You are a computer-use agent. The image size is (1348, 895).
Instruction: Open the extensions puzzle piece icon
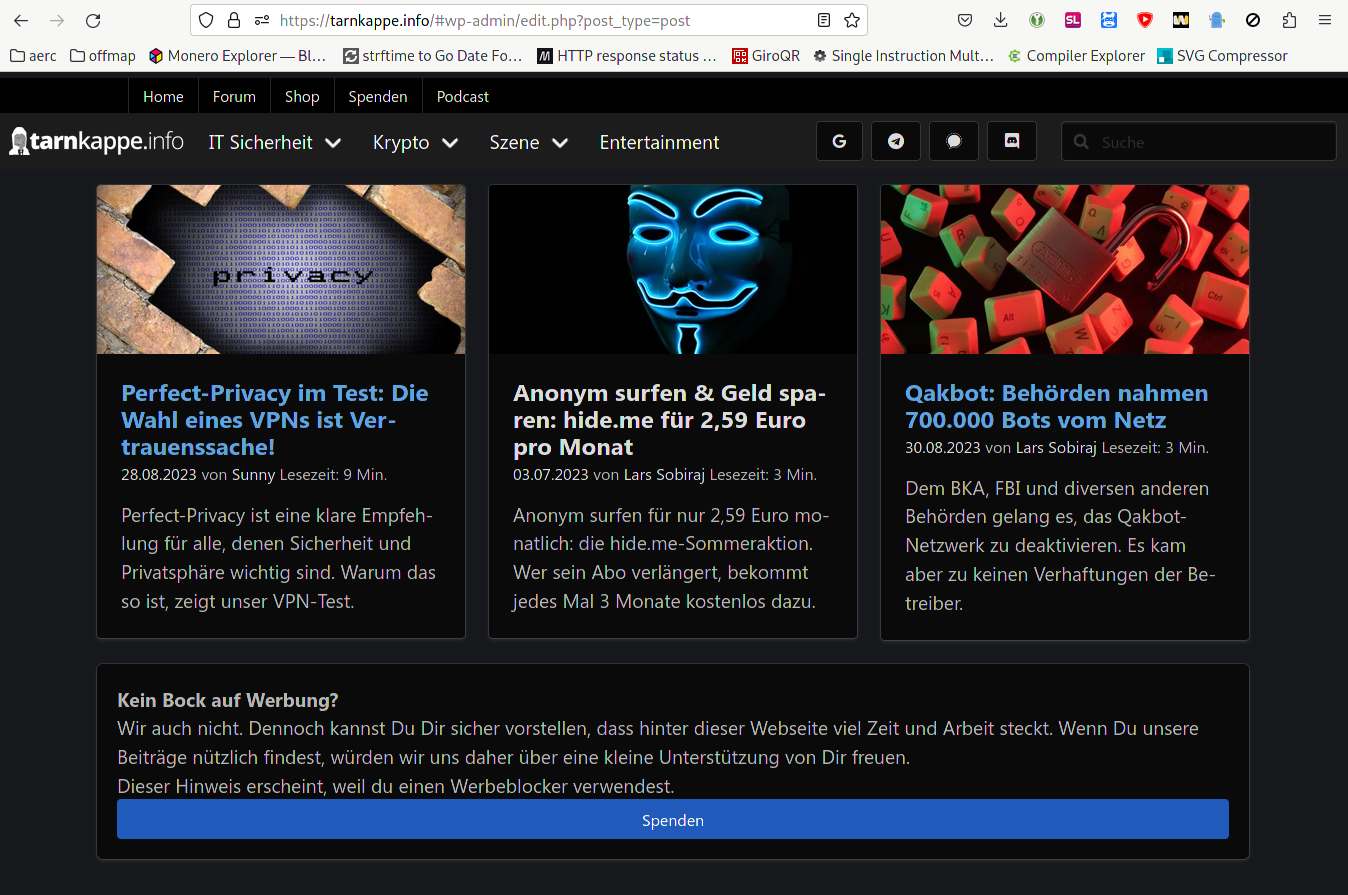(x=1289, y=20)
